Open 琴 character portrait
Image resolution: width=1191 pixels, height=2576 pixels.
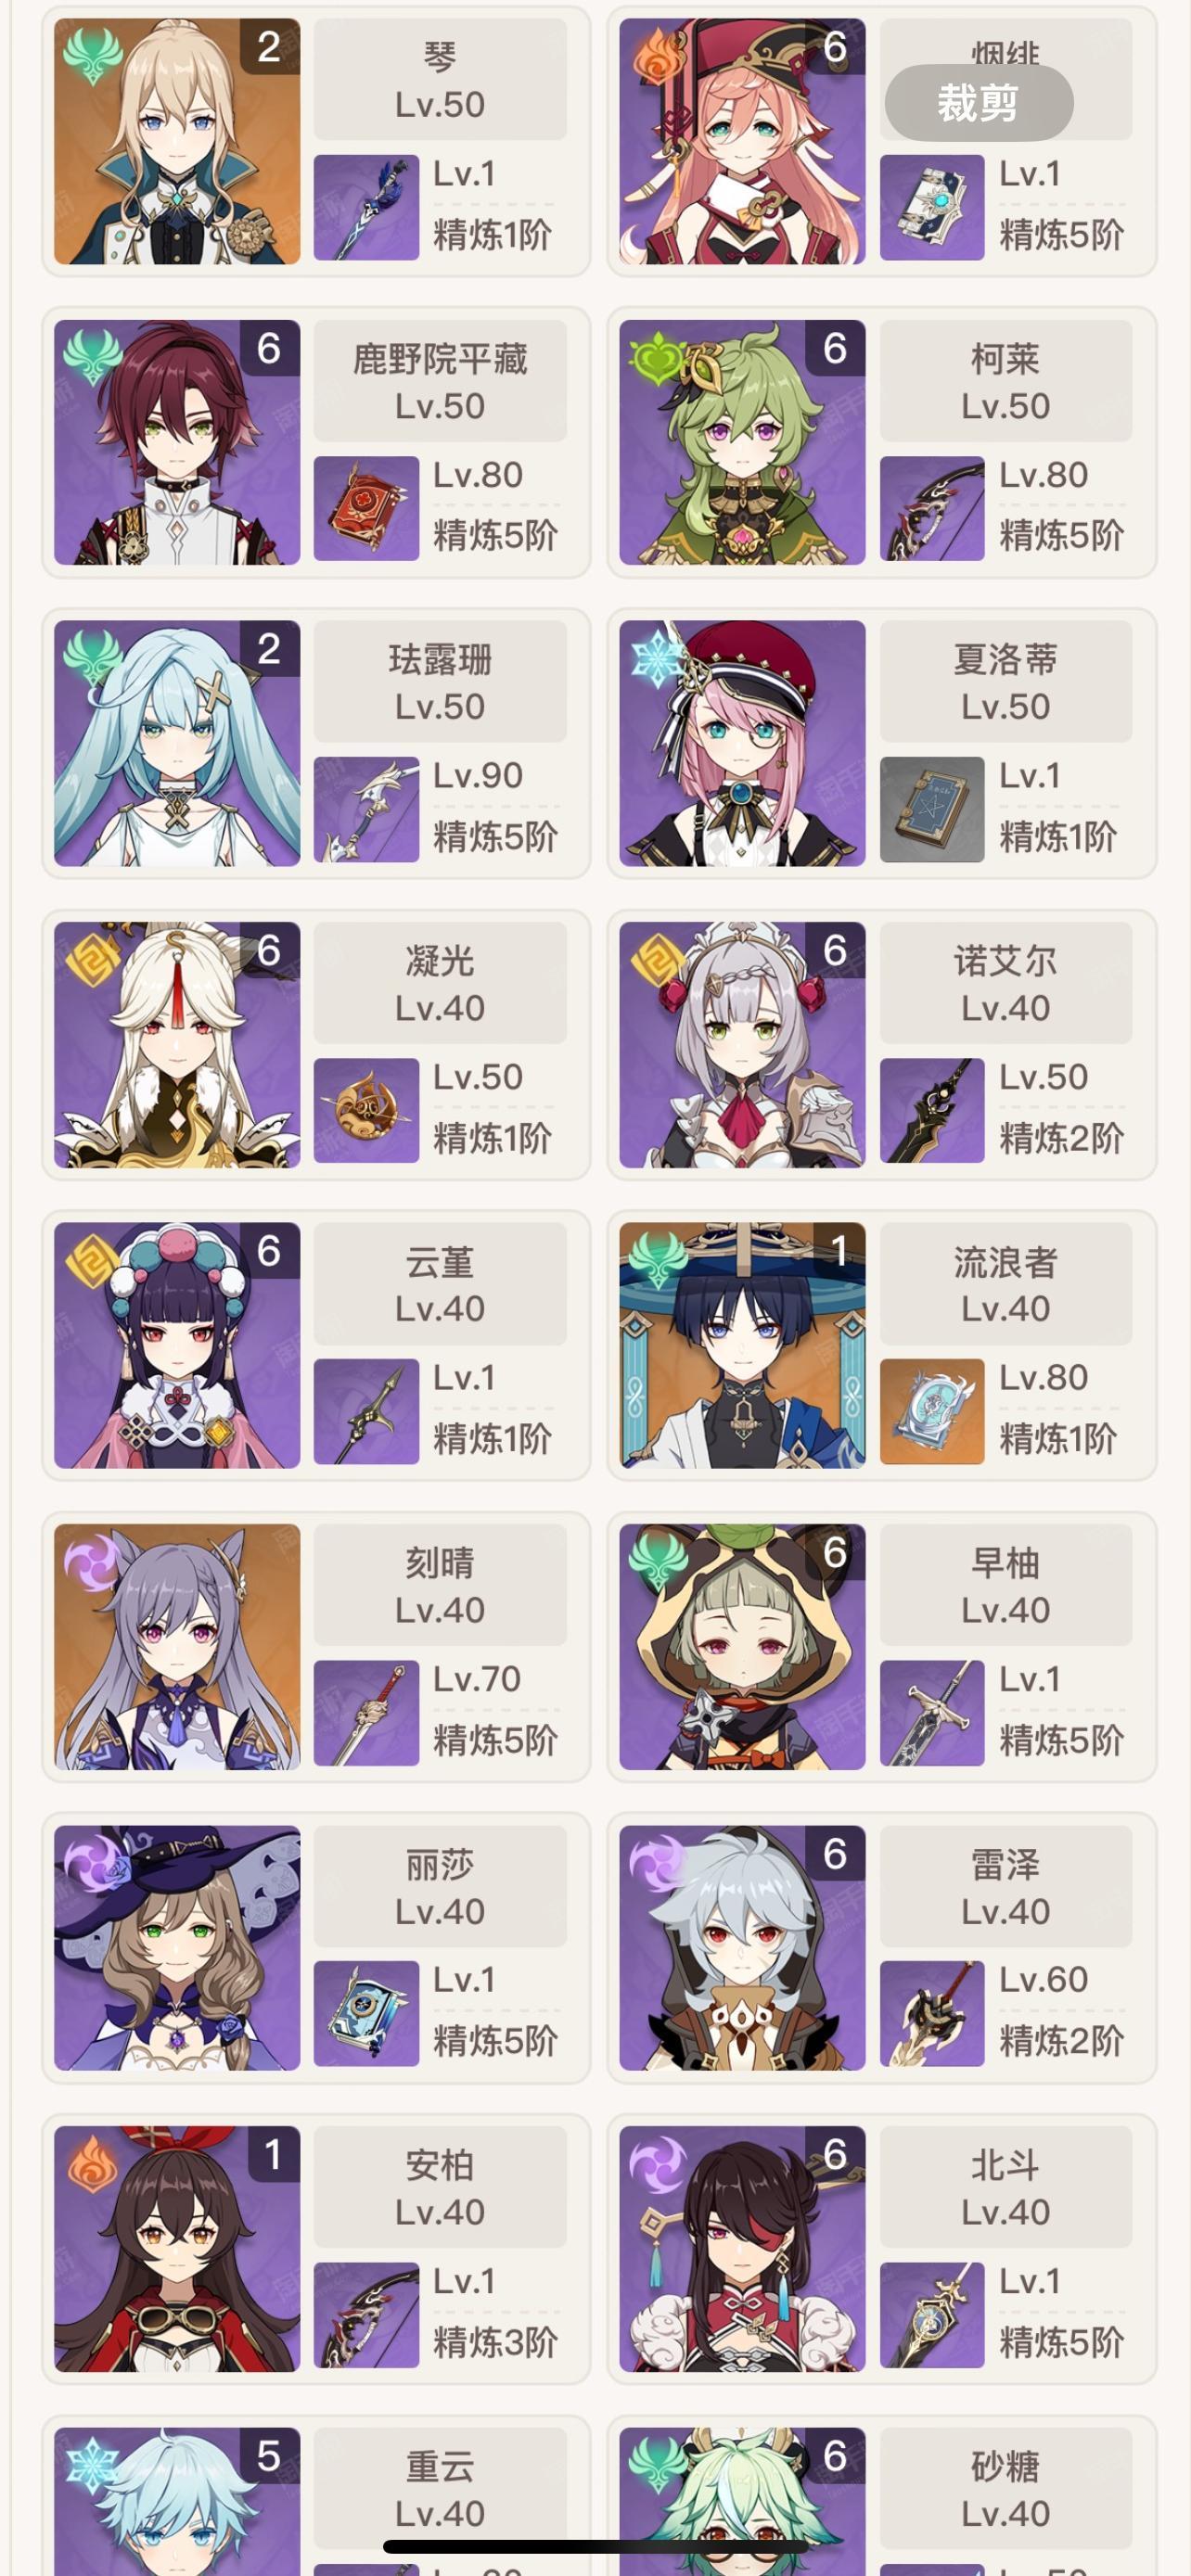(x=177, y=141)
